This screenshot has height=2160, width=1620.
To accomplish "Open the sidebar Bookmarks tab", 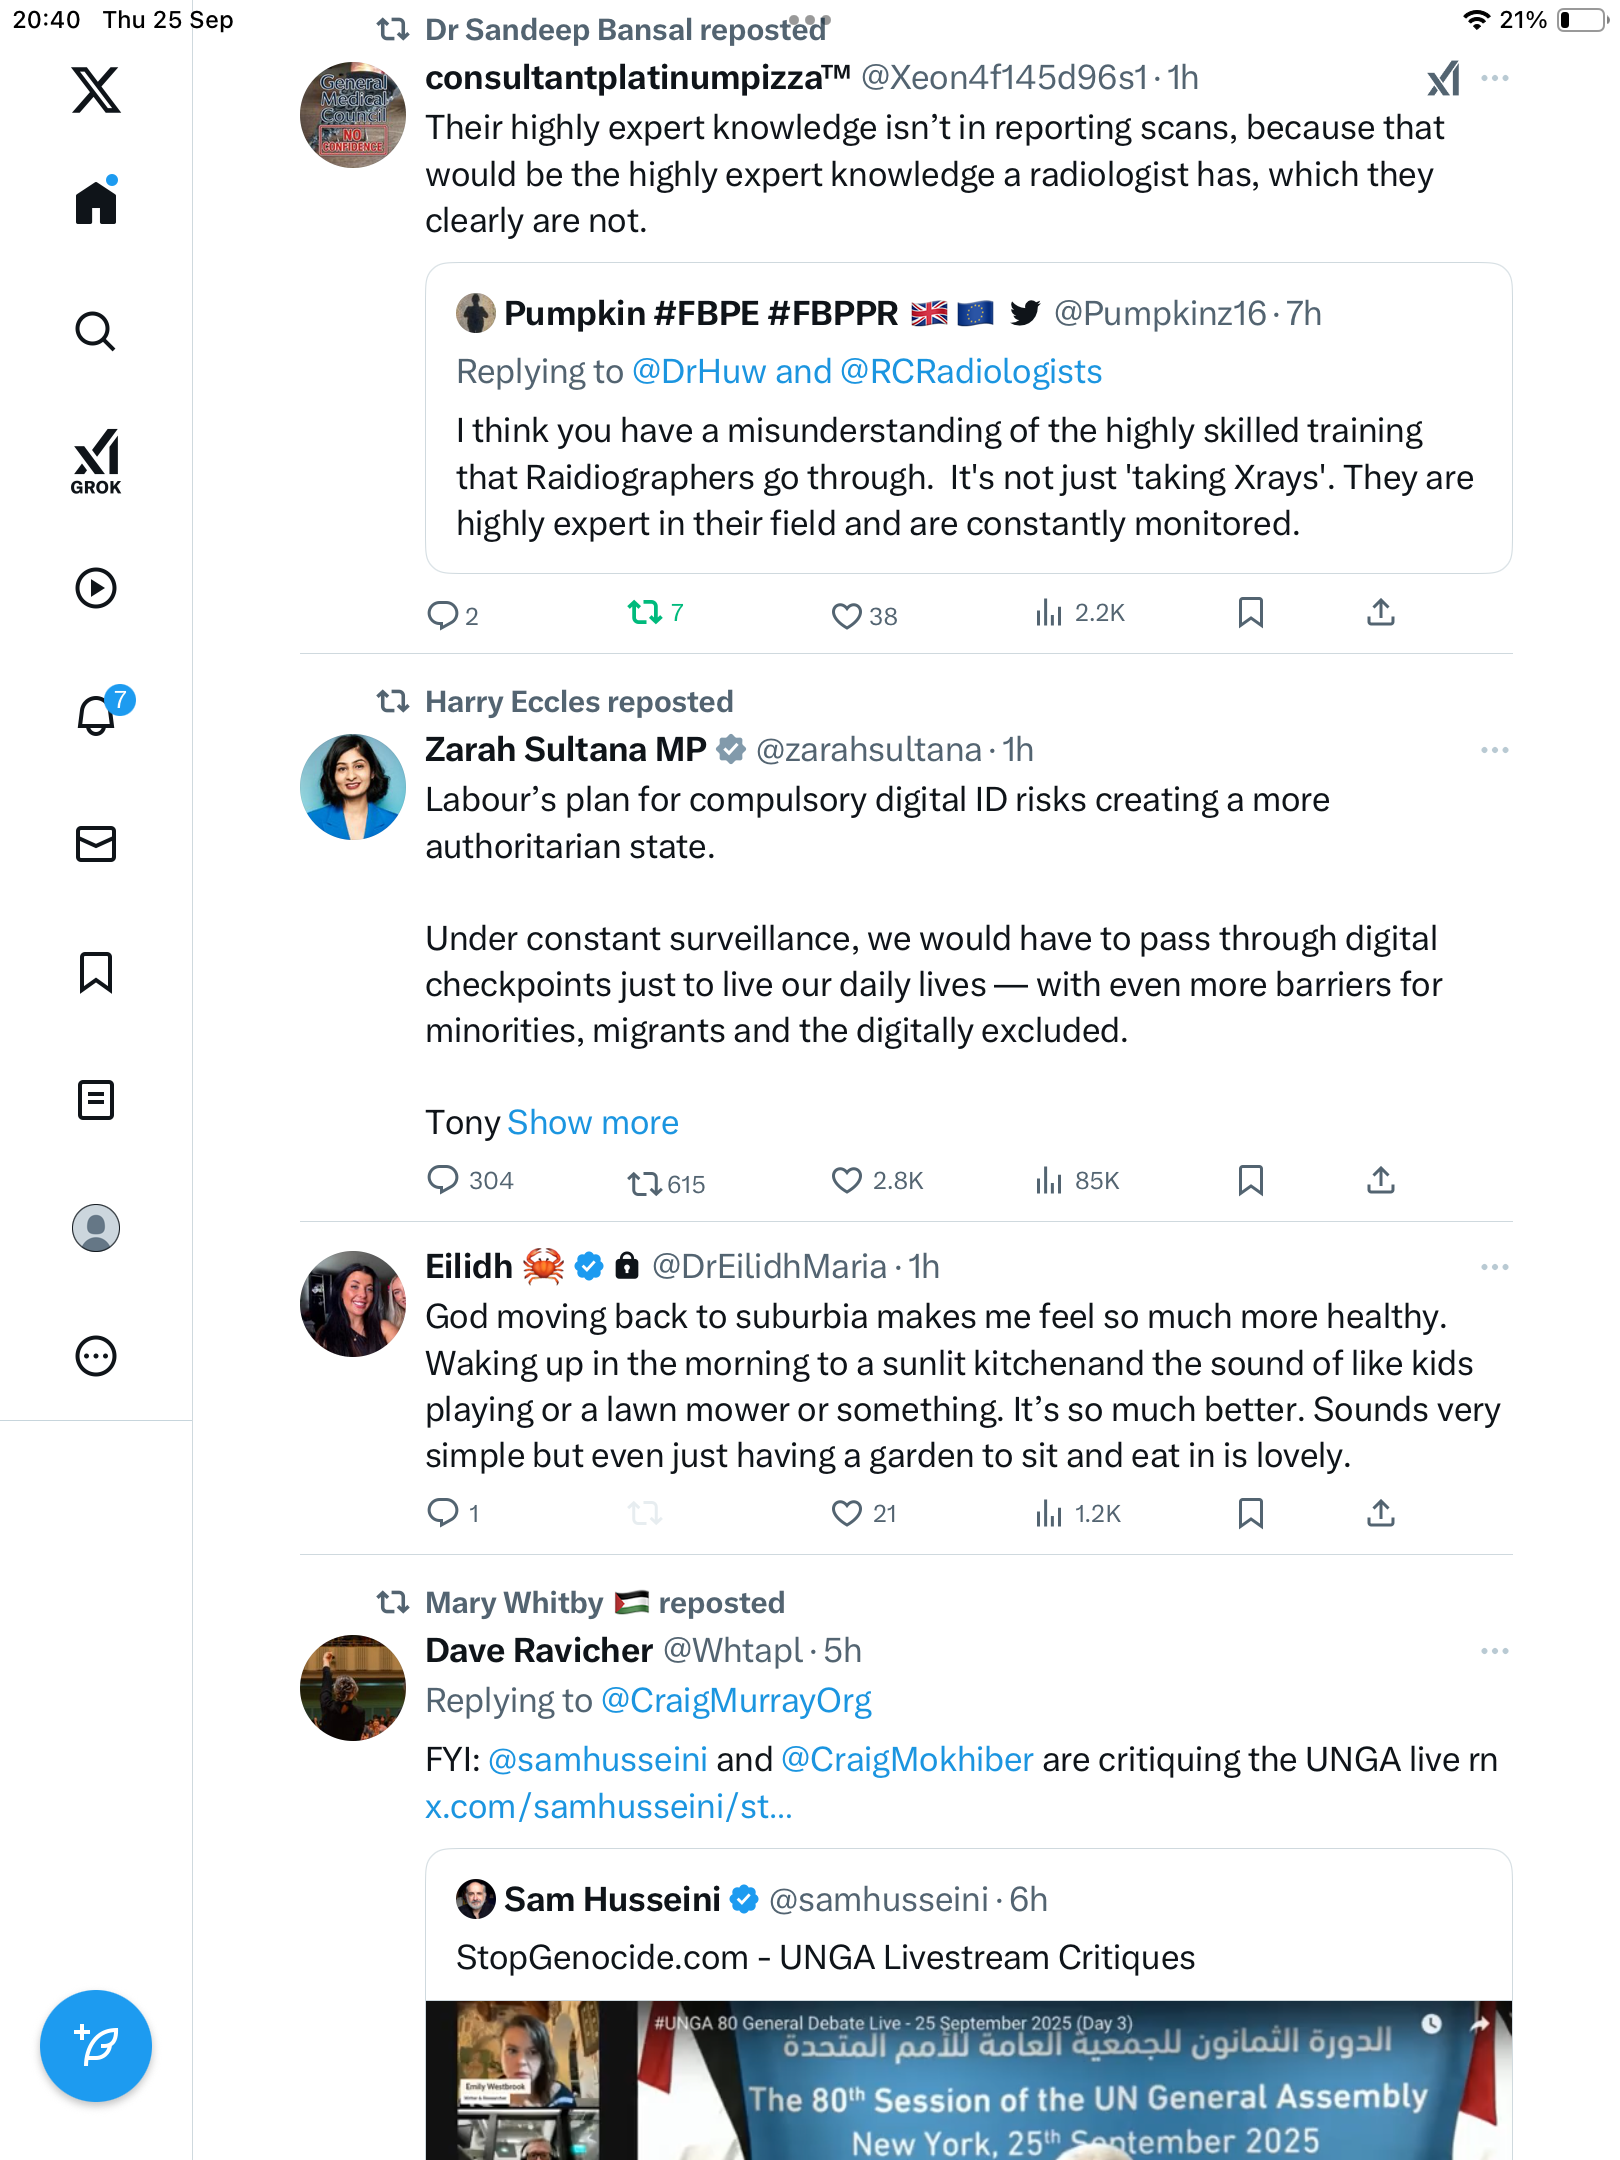I will [96, 972].
